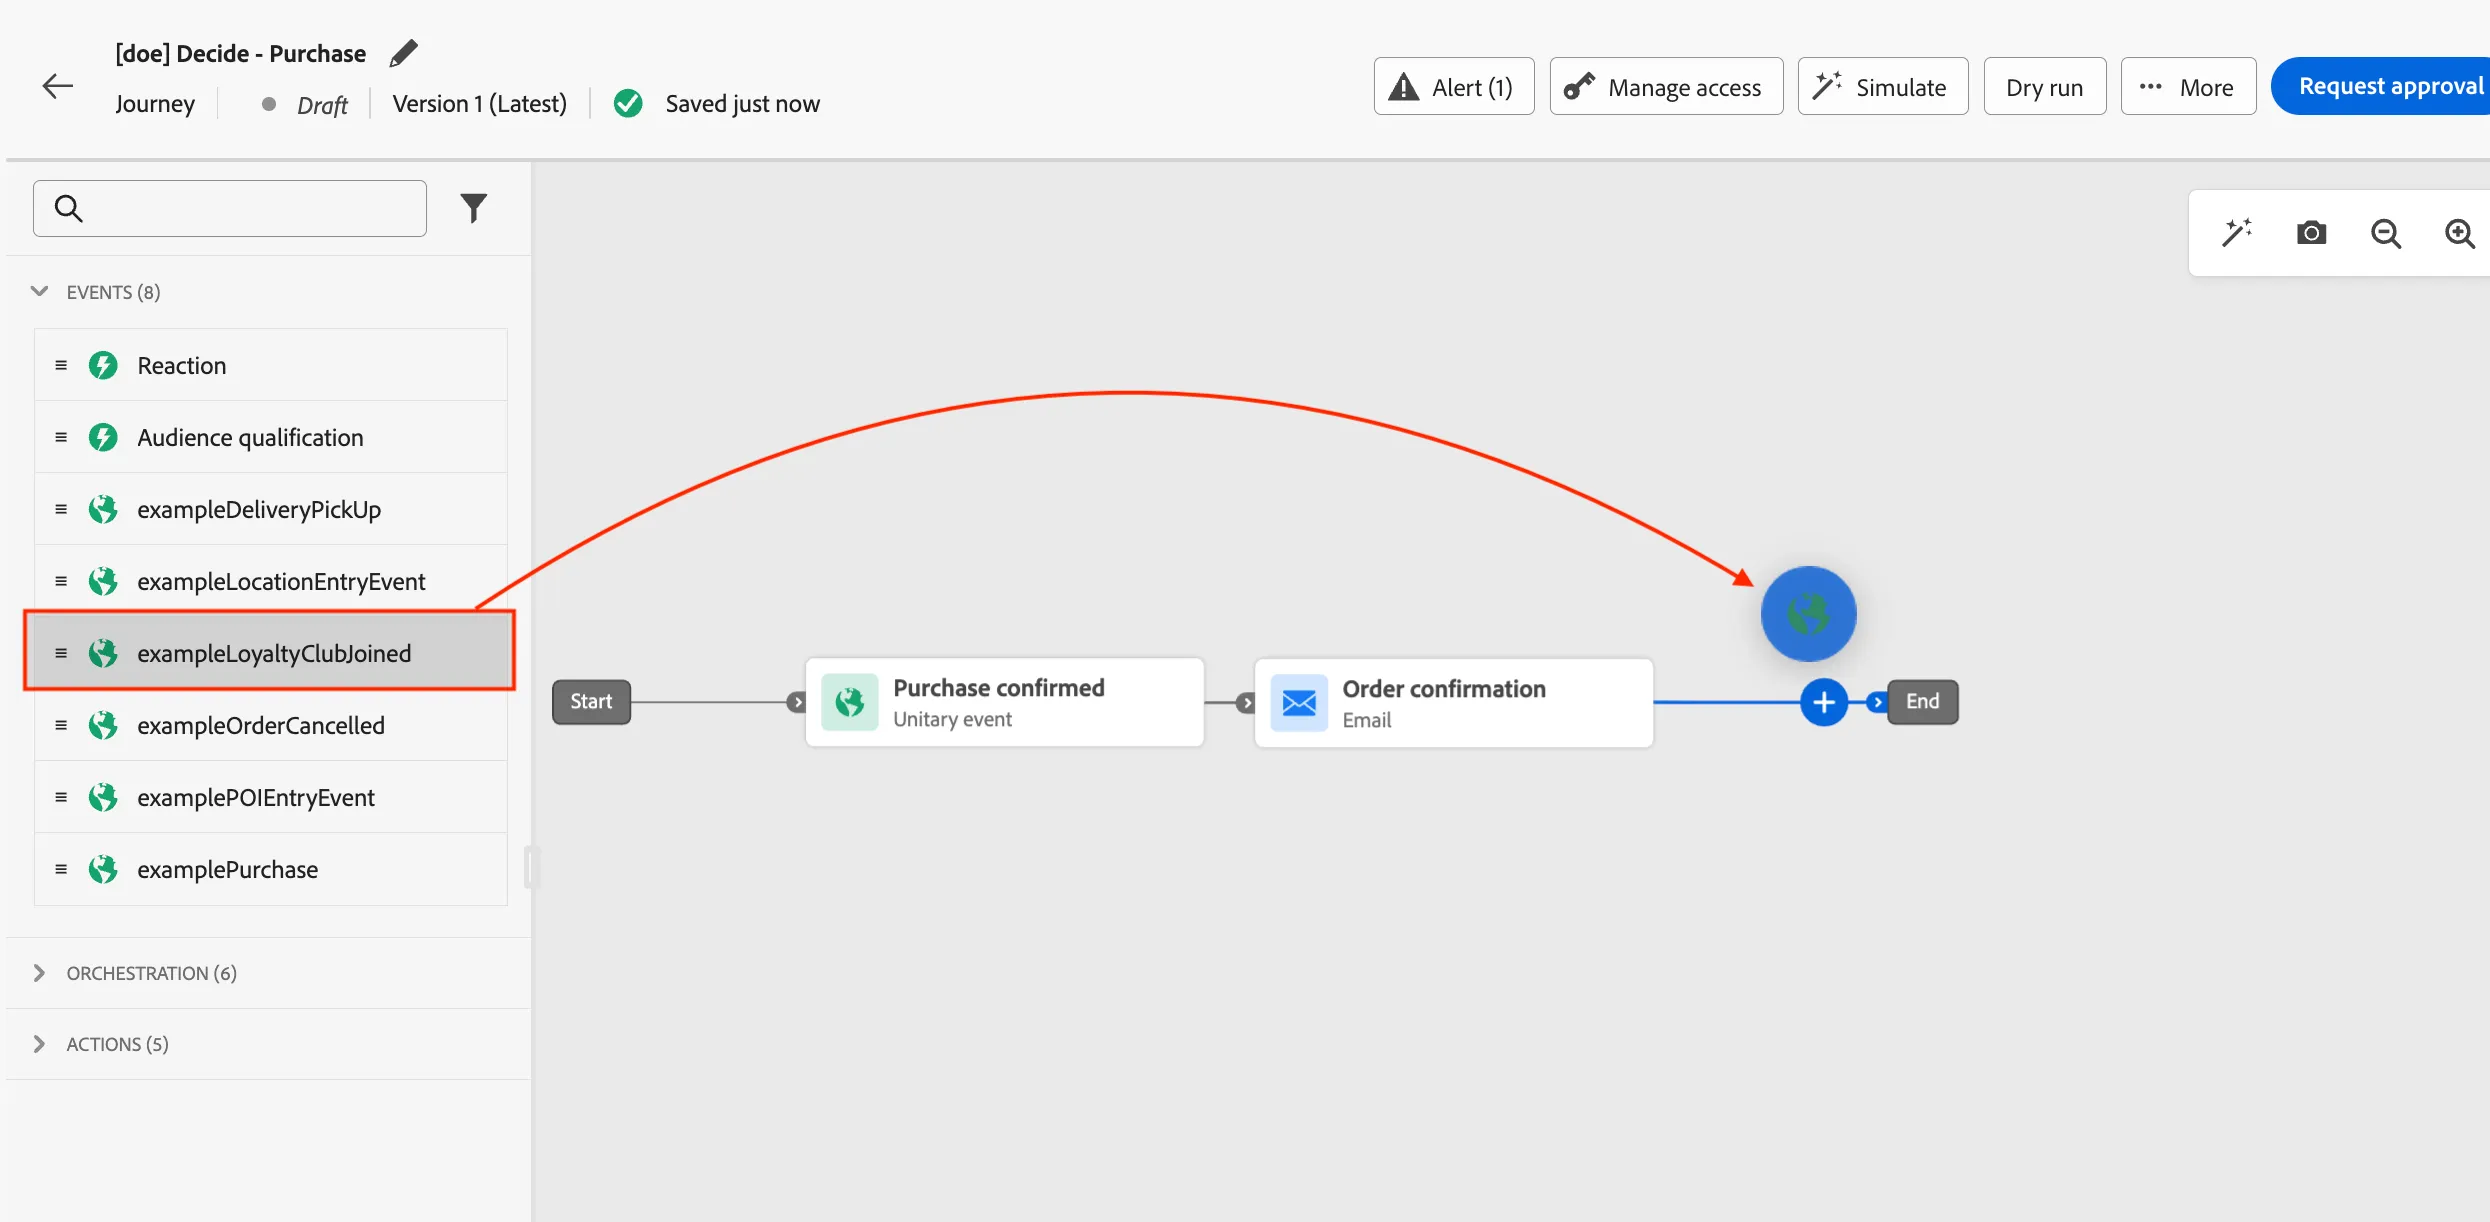2490x1222 pixels.
Task: Click Request approval button
Action: 2381,87
